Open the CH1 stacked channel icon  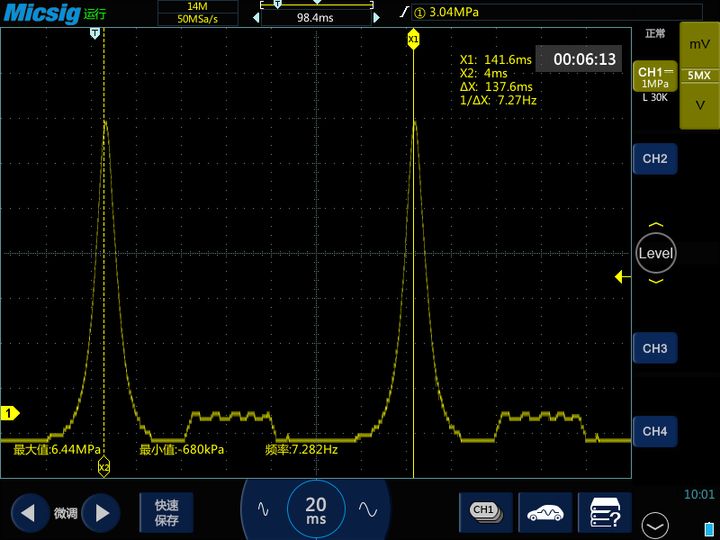pyautogui.click(x=485, y=512)
